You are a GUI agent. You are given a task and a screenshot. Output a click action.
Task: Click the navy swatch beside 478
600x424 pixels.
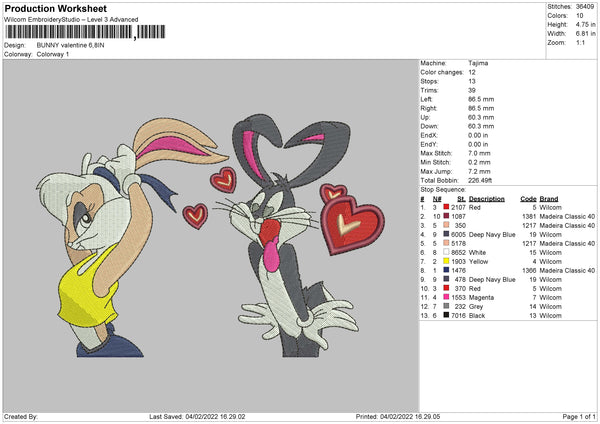pos(446,279)
